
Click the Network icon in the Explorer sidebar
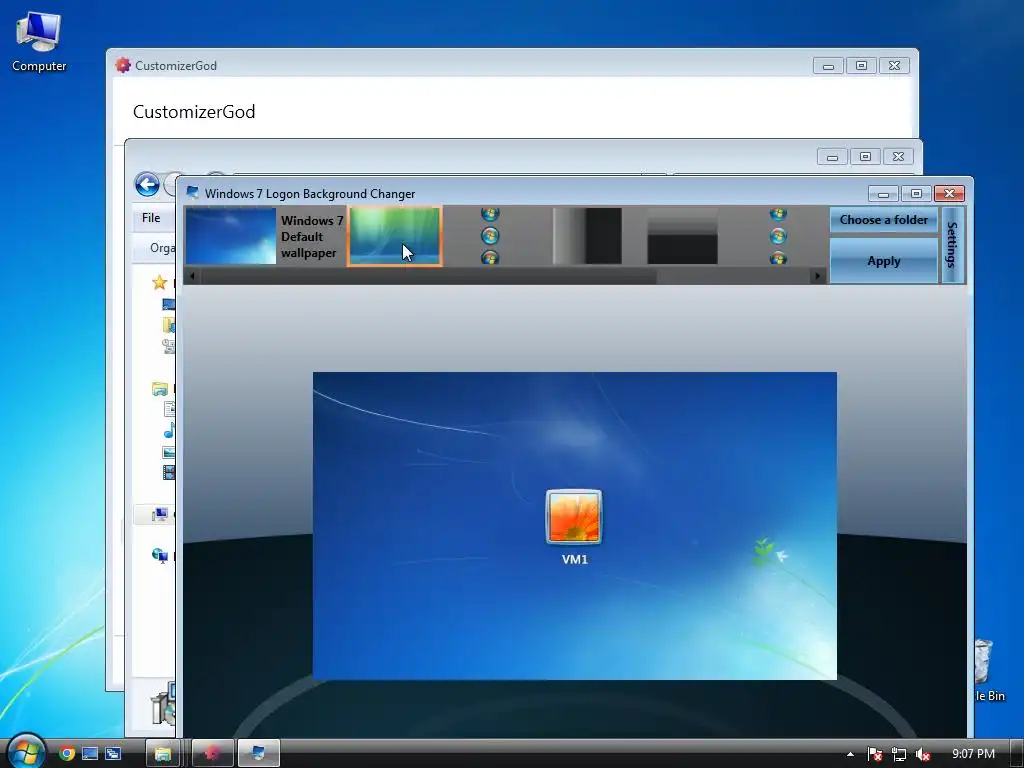click(160, 556)
